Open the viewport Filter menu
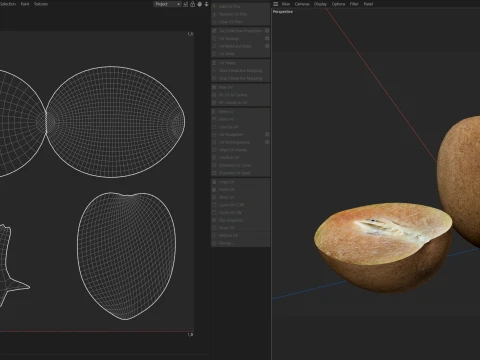The width and height of the screenshot is (480, 360). point(354,4)
